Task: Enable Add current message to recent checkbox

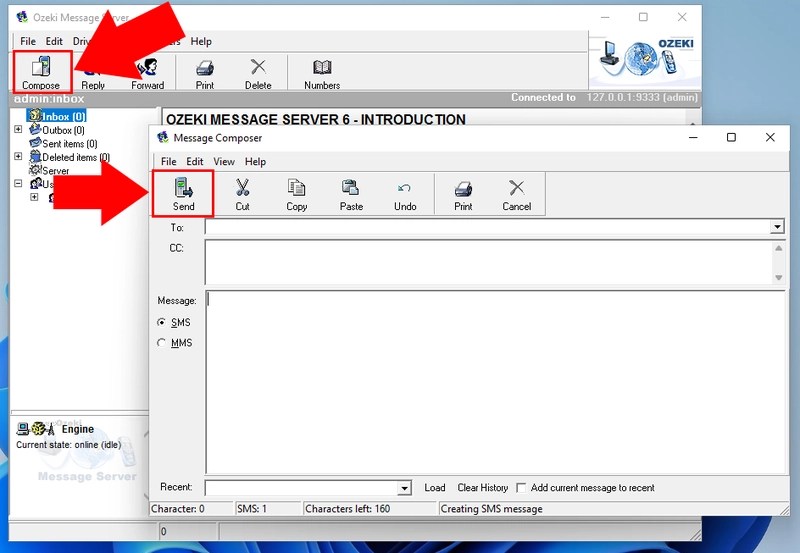Action: click(521, 488)
